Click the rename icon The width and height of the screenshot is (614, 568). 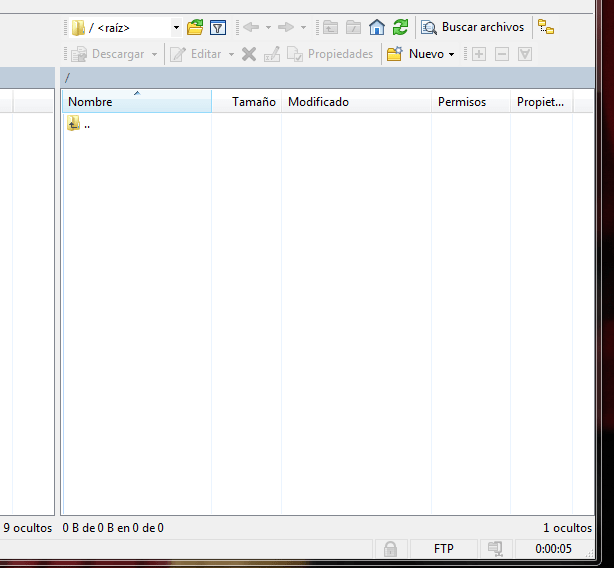click(272, 54)
